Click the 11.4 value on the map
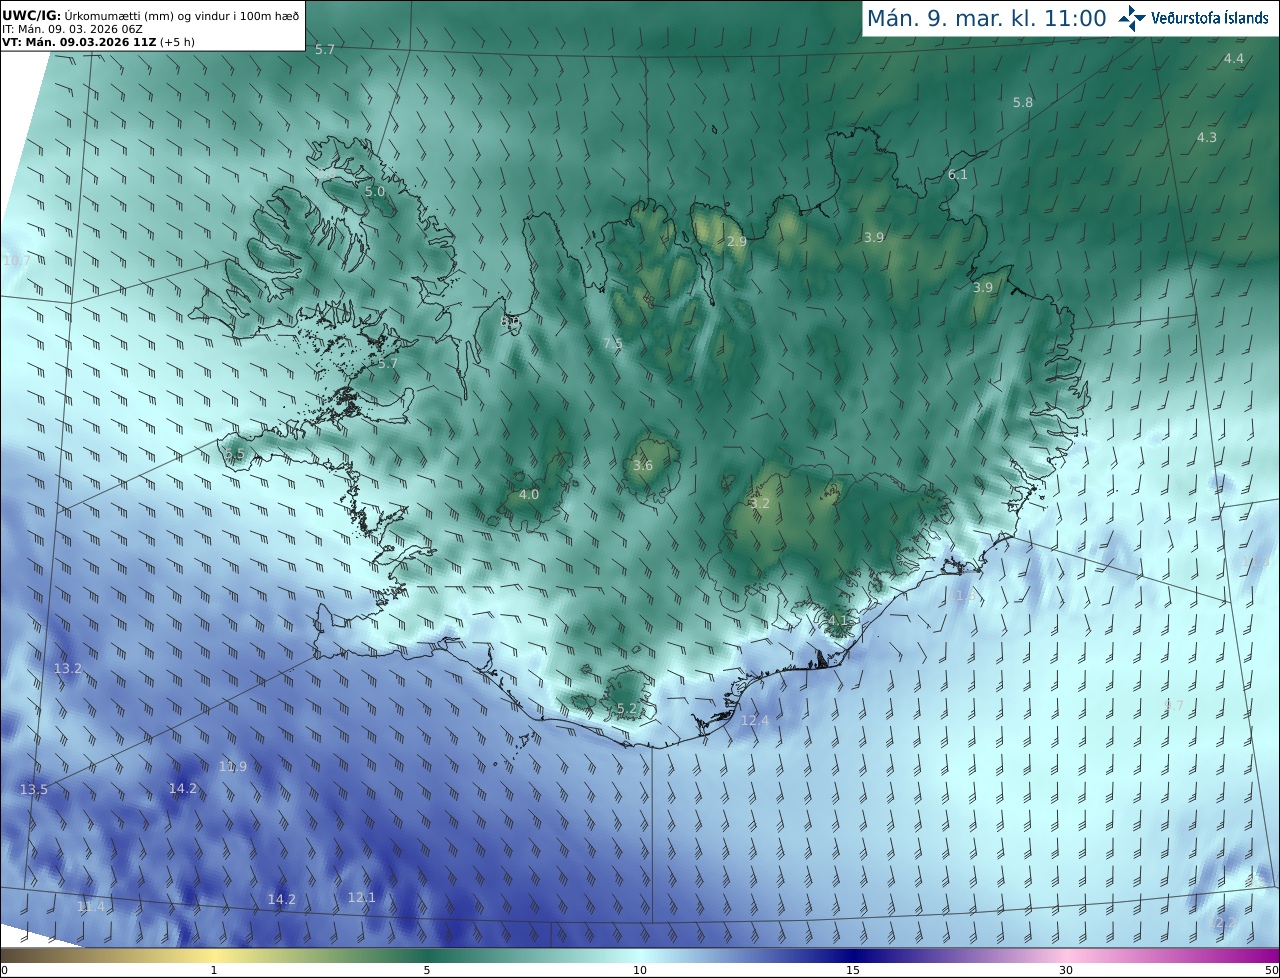This screenshot has width=1280, height=978. (x=91, y=907)
